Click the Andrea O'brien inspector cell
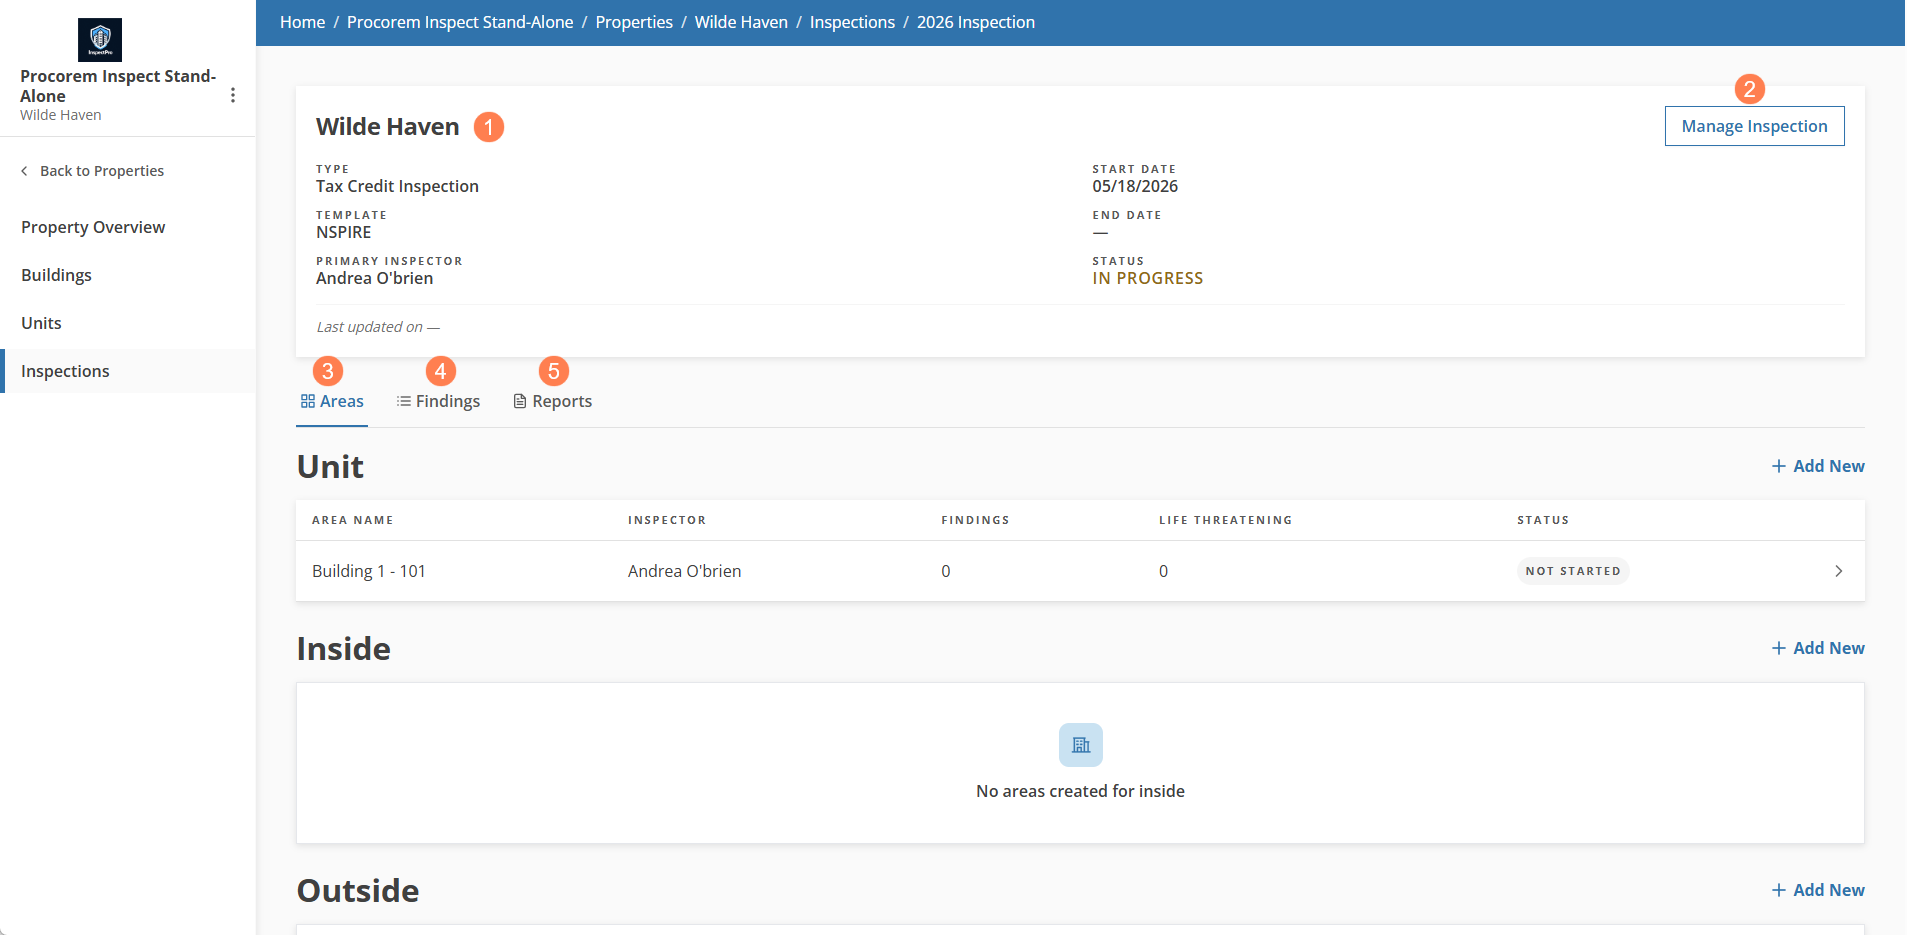This screenshot has width=1907, height=935. tap(685, 571)
